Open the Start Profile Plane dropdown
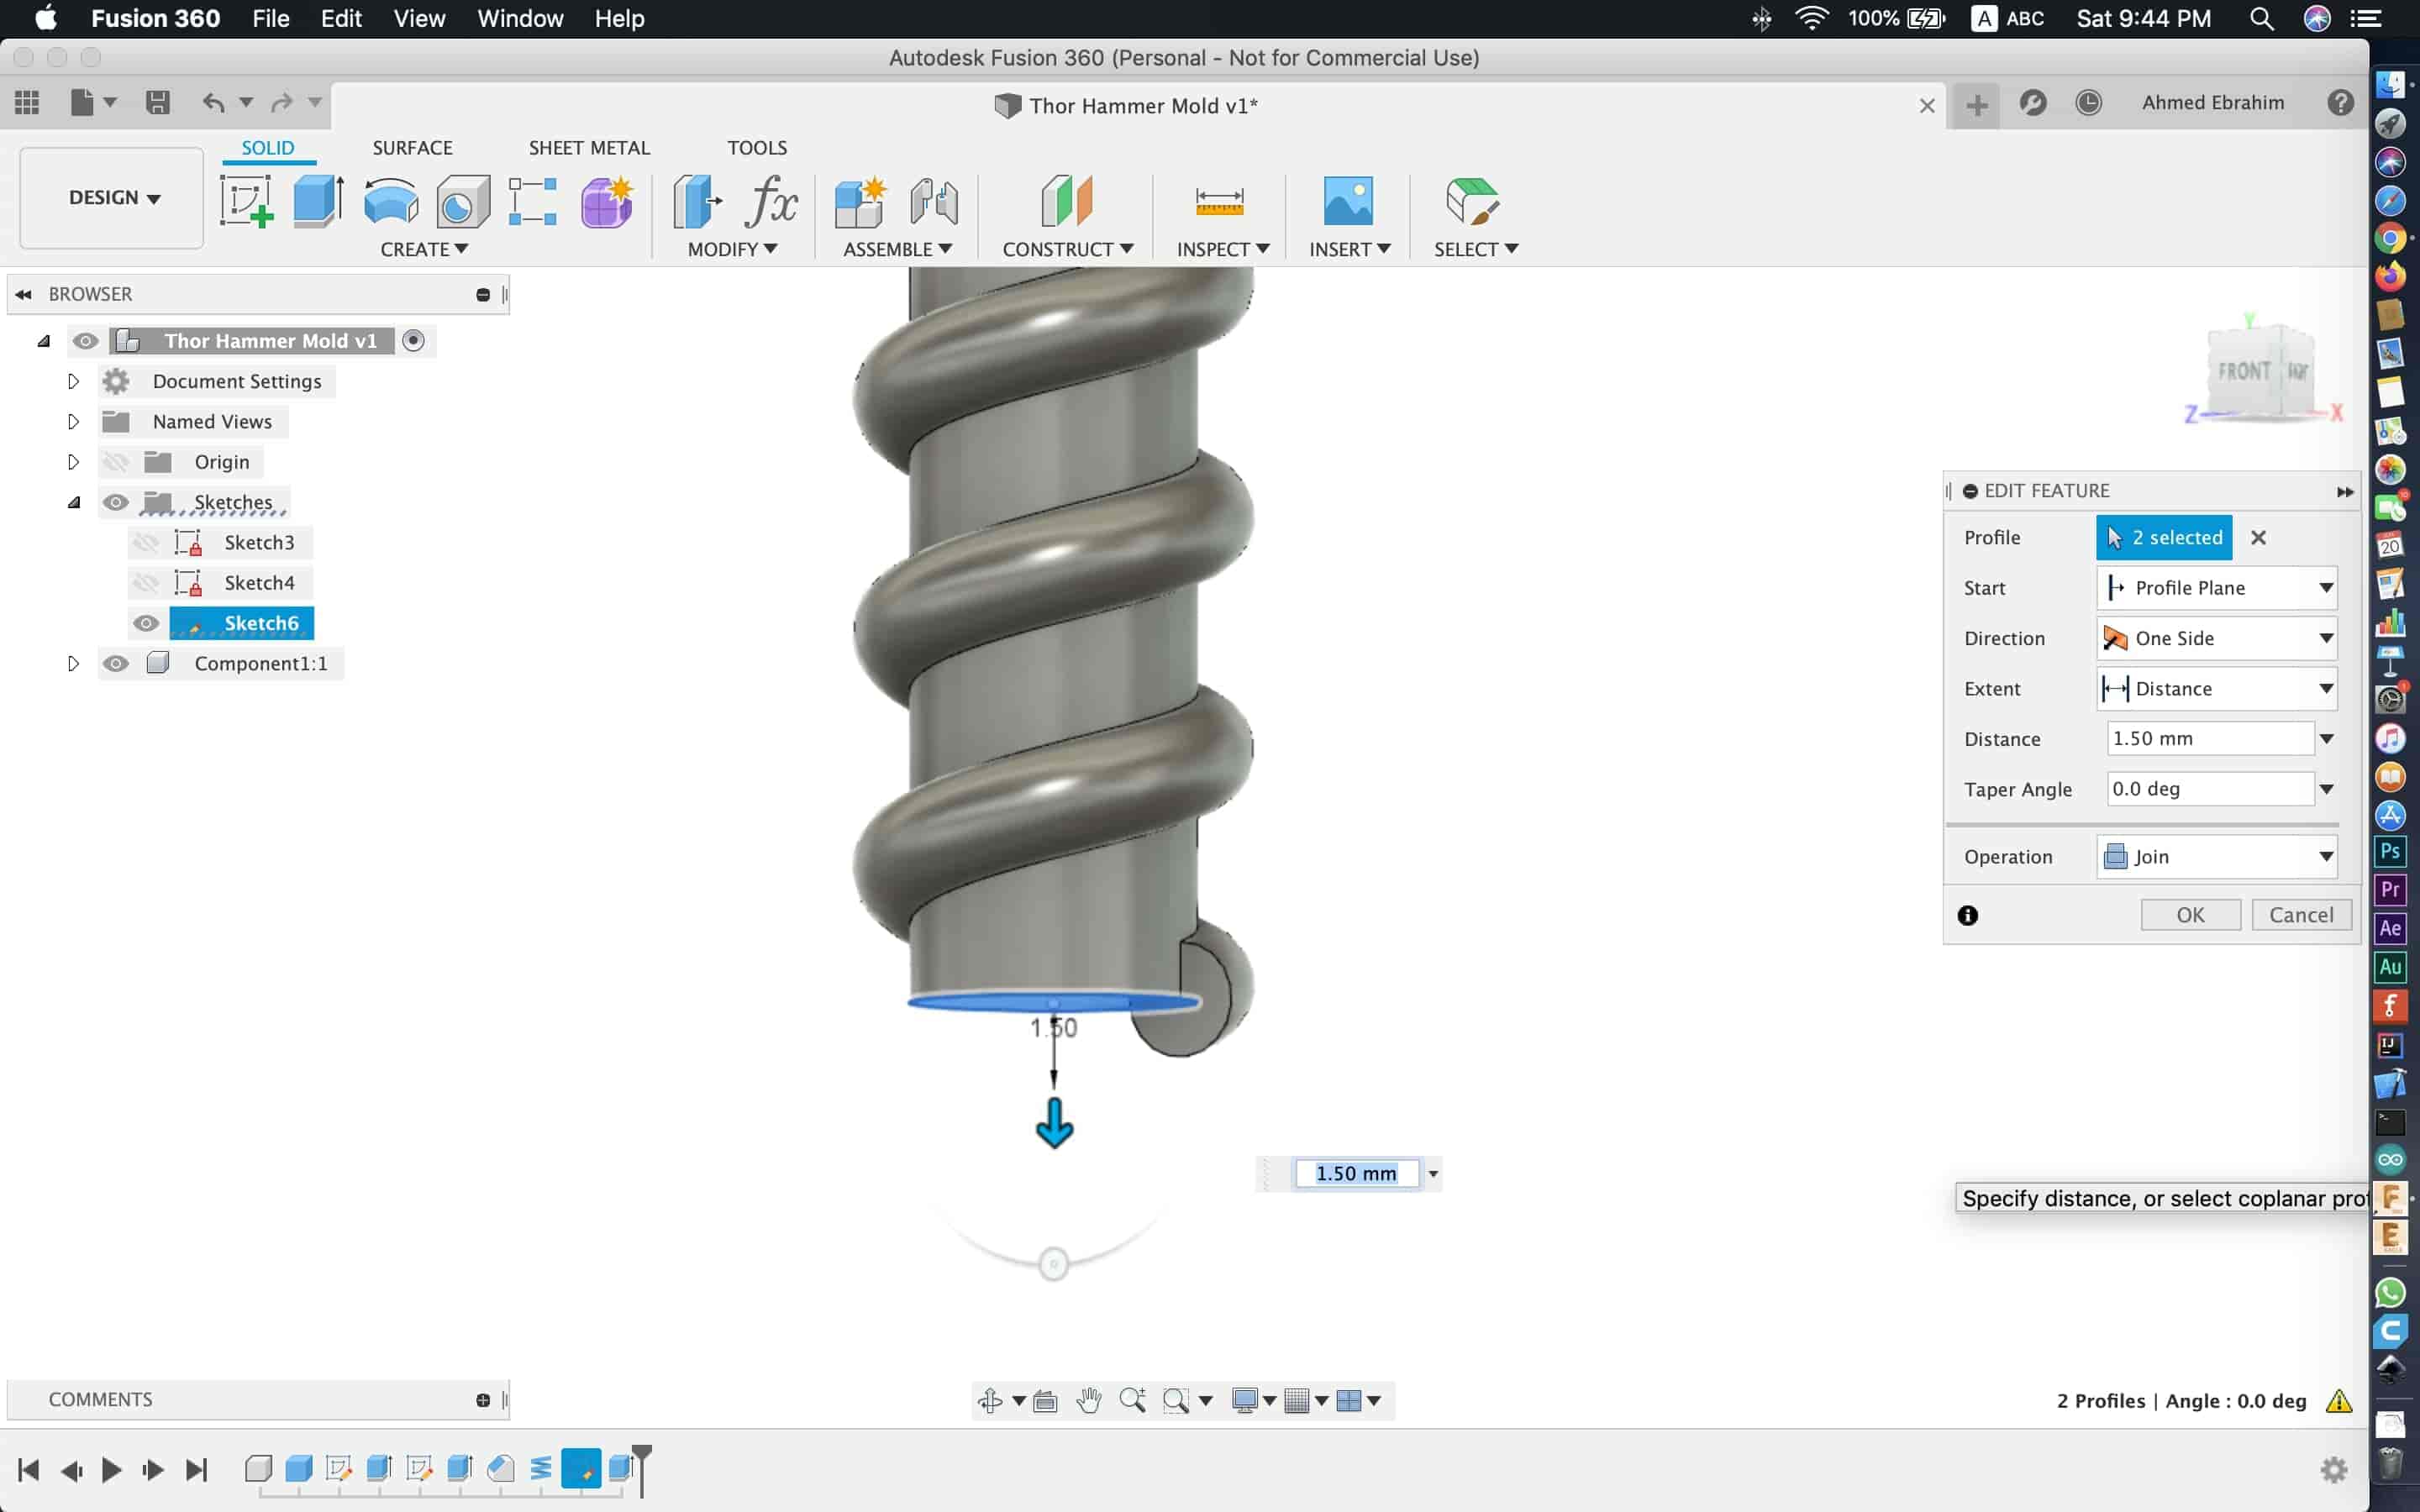The image size is (2420, 1512). 2216,588
